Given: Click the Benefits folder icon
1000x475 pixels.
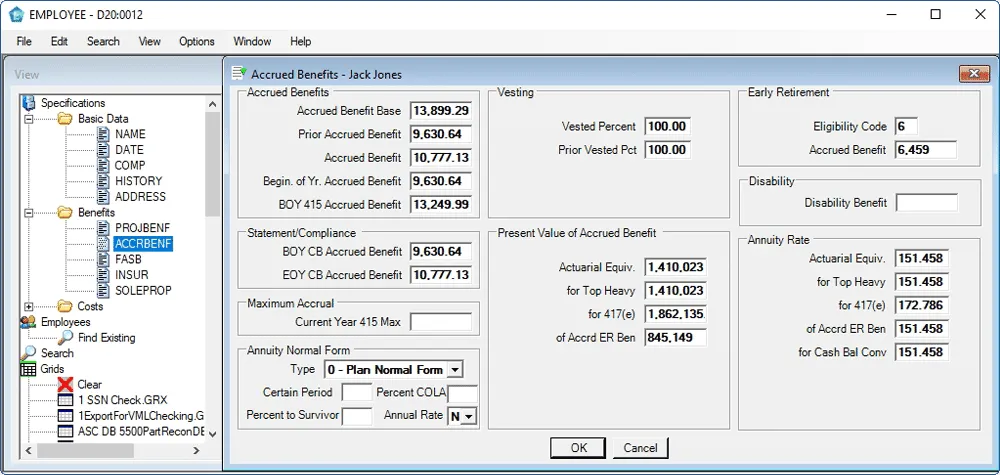Looking at the screenshot, I should pos(65,212).
